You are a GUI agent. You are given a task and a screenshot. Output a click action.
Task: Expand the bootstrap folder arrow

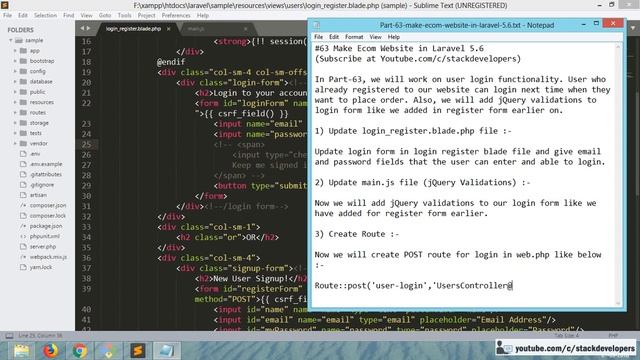coord(15,61)
